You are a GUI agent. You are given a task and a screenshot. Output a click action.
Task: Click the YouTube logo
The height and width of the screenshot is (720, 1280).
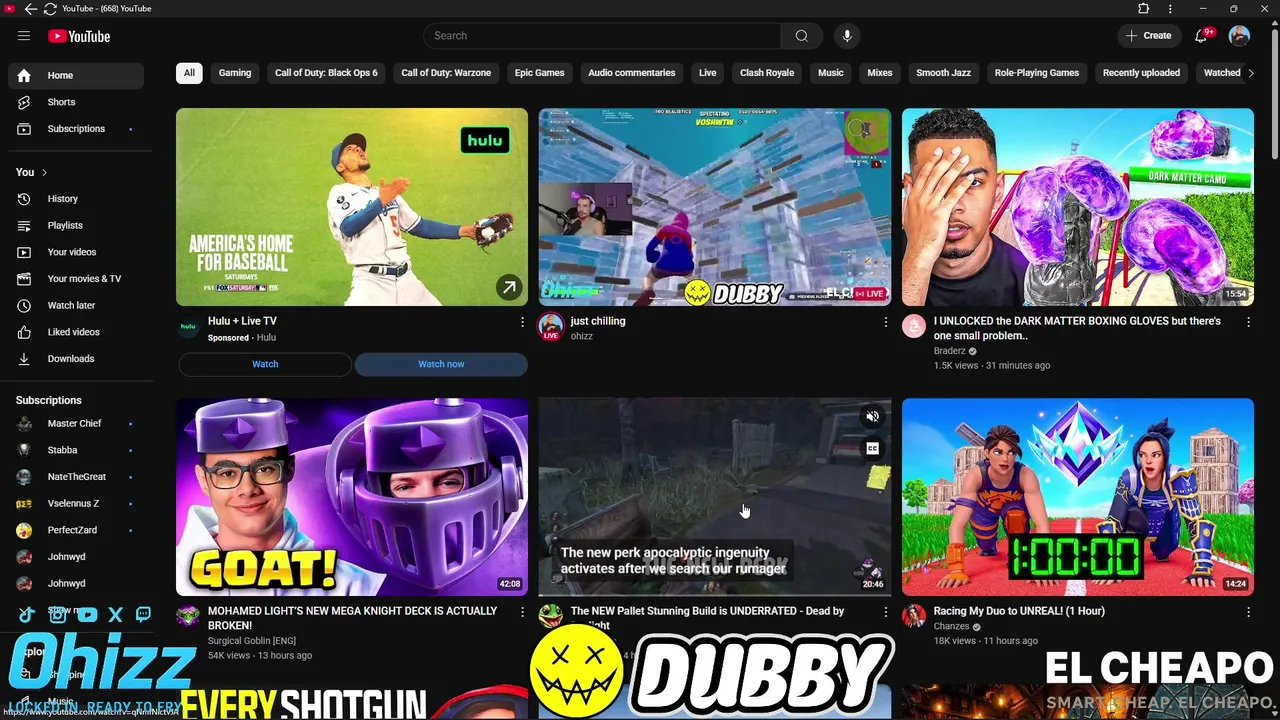79,36
